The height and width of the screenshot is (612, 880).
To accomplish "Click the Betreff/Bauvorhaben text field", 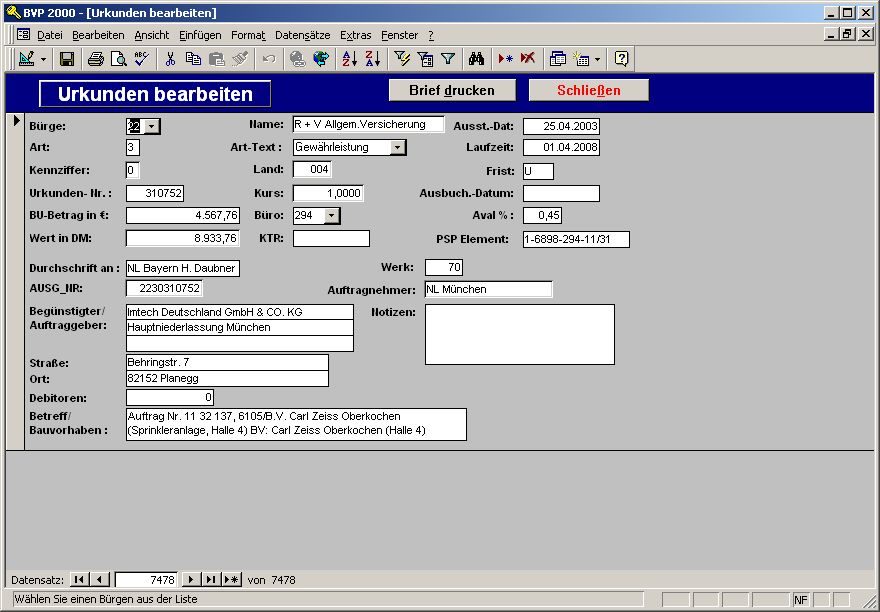I will (x=296, y=424).
